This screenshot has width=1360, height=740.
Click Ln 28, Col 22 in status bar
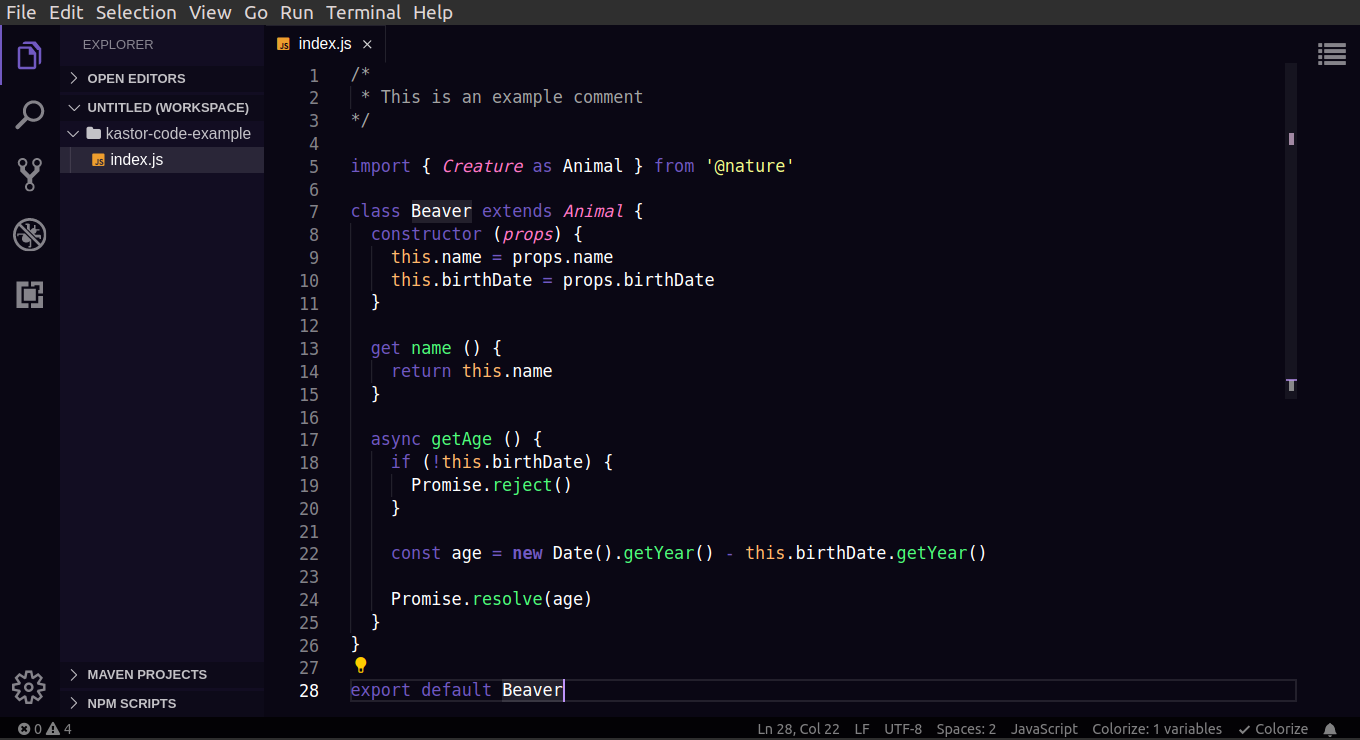[798, 729]
